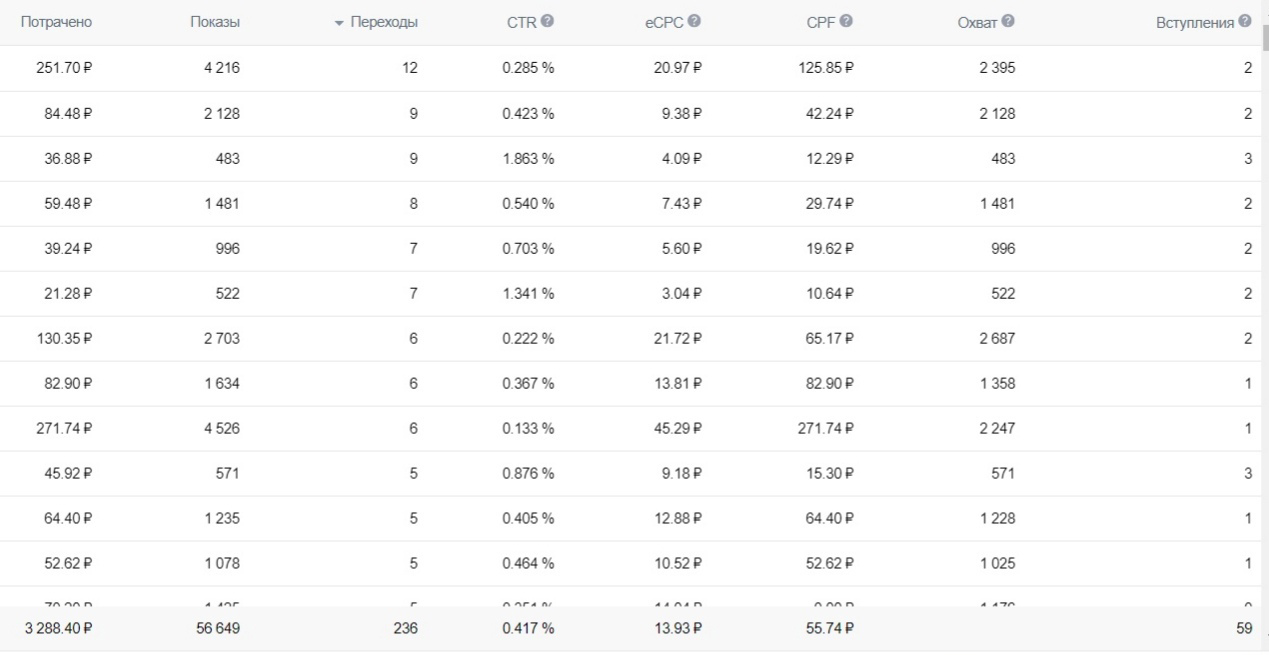The width and height of the screenshot is (1269, 655).
Task: Sort table by Потрачено column
Action: tap(56, 22)
